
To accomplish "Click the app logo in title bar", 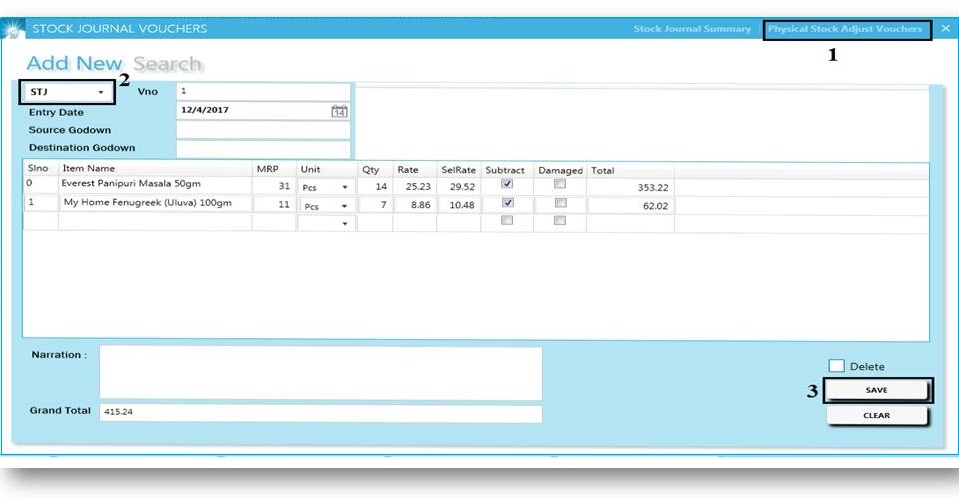I will pyautogui.click(x=12, y=29).
